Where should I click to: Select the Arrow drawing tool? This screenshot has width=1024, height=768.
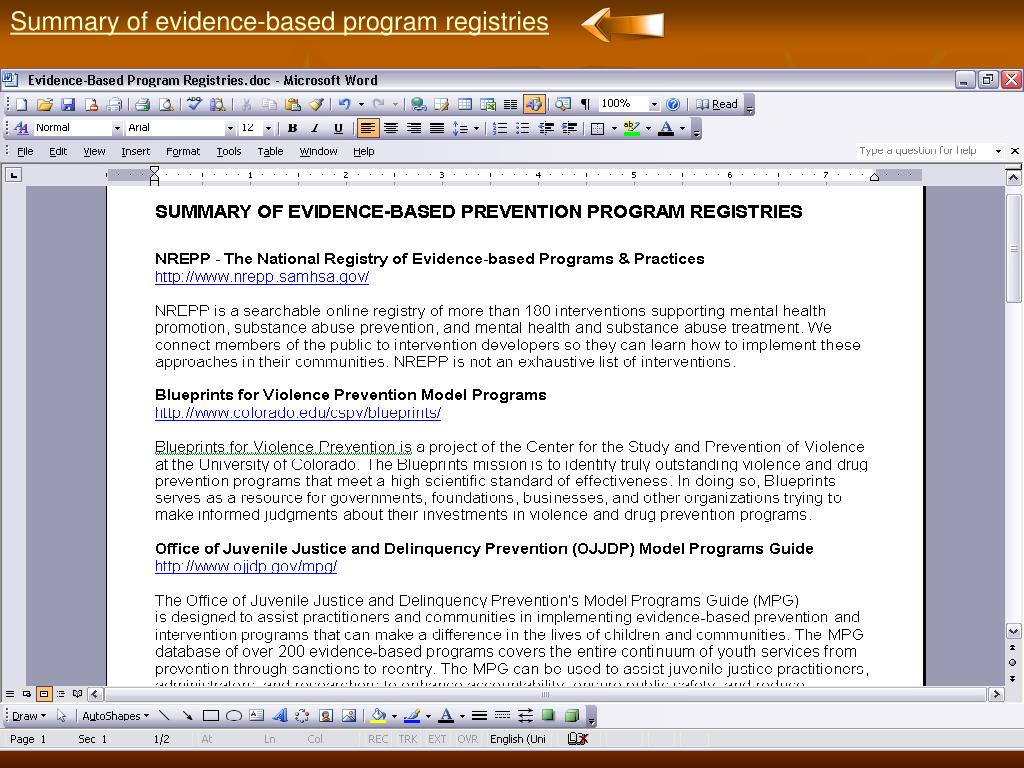pos(187,716)
